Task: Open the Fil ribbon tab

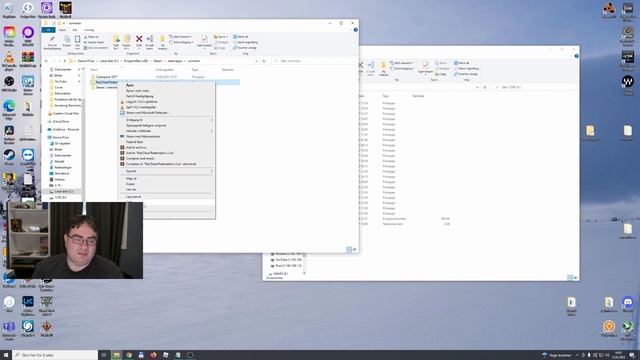Action: 49,30
